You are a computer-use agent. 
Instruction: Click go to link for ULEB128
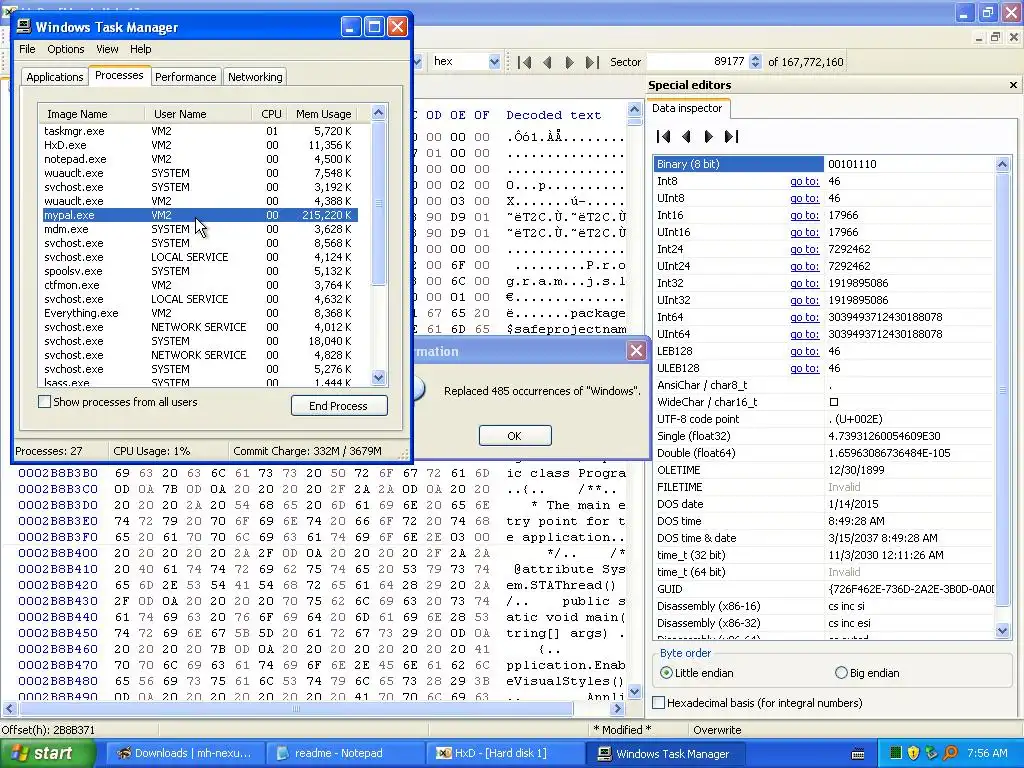[x=805, y=368]
